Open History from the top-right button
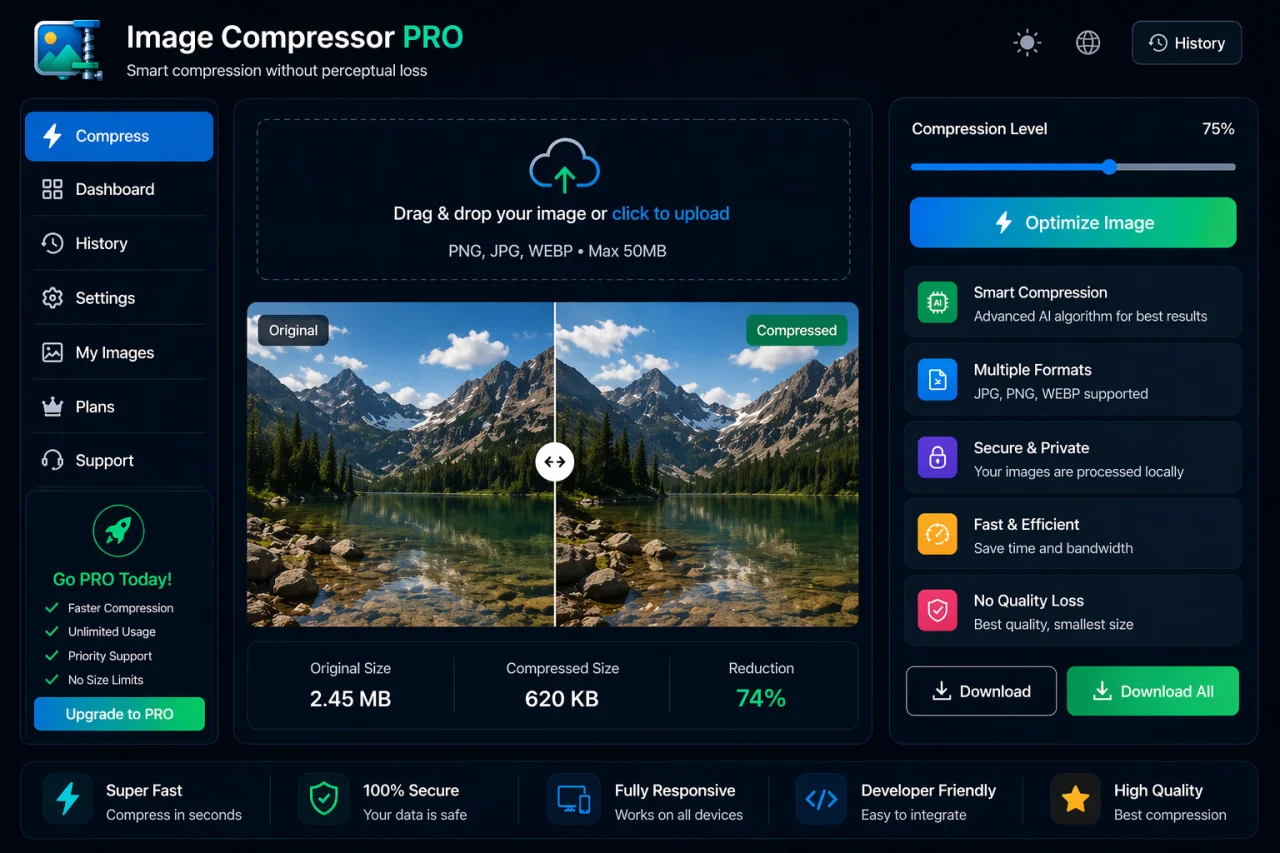The width and height of the screenshot is (1280, 853). point(1187,43)
